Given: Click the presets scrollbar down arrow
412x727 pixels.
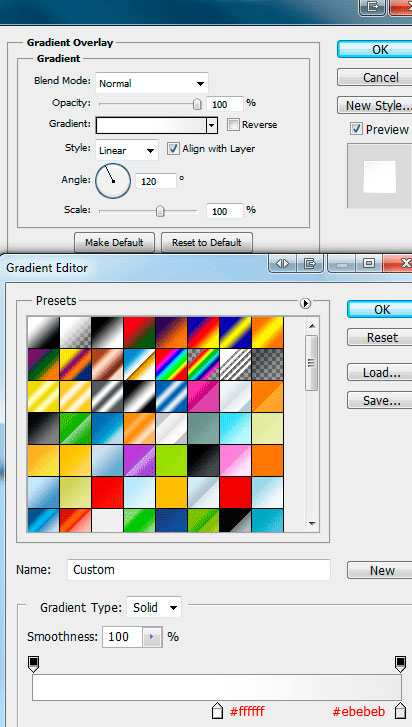Looking at the screenshot, I should 312,524.
